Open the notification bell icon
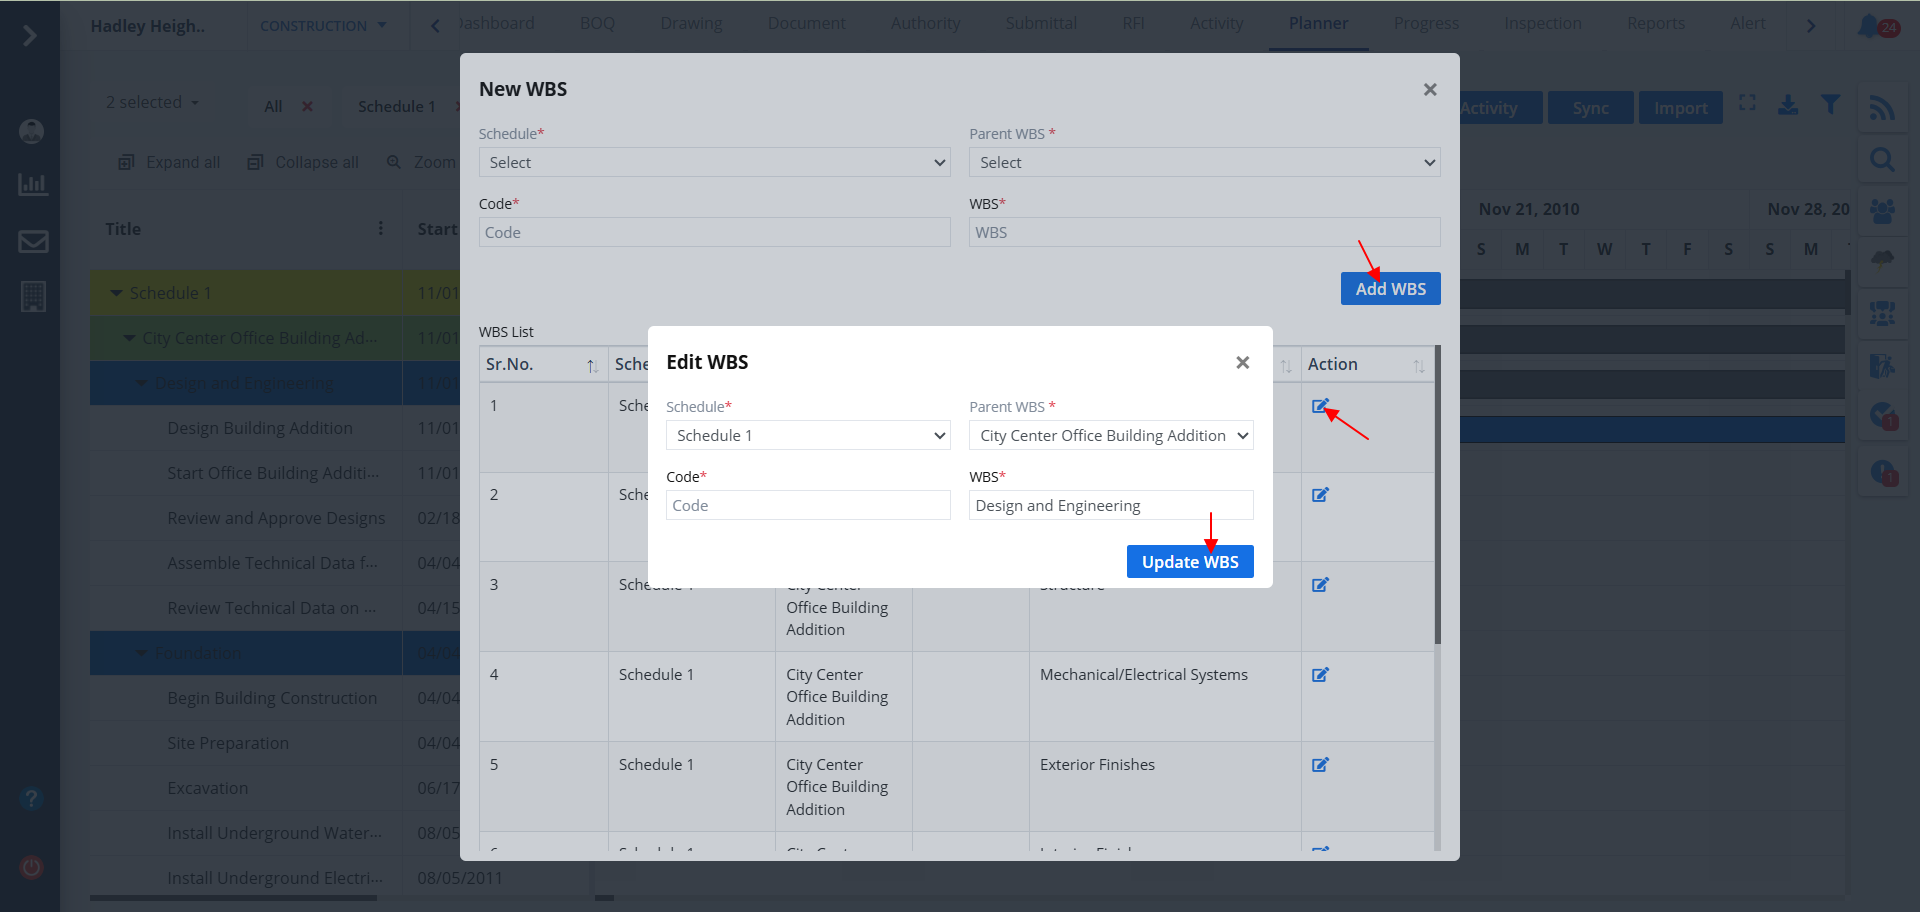Viewport: 1920px width, 912px height. coord(1868,26)
